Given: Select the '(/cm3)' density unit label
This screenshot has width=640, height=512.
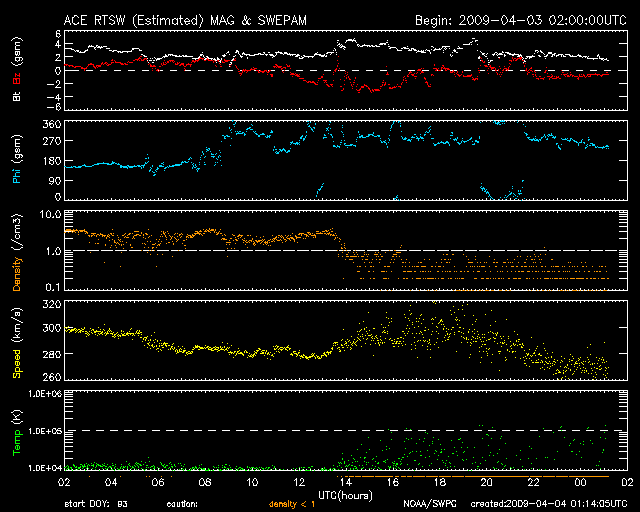Looking at the screenshot, I should click(17, 232).
